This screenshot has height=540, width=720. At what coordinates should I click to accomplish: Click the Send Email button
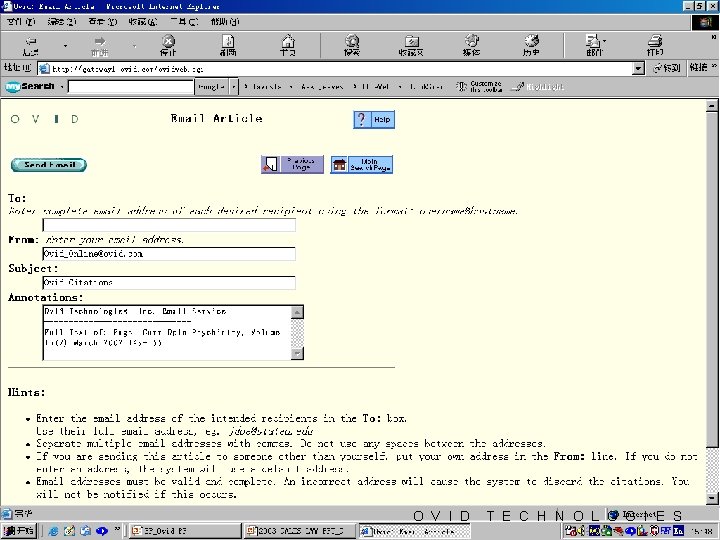tap(49, 165)
